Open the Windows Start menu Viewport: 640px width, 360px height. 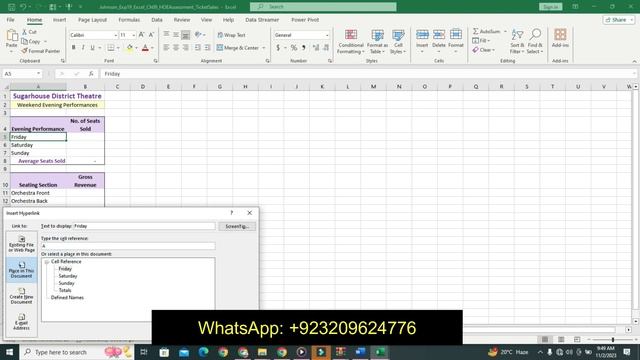click(x=9, y=352)
